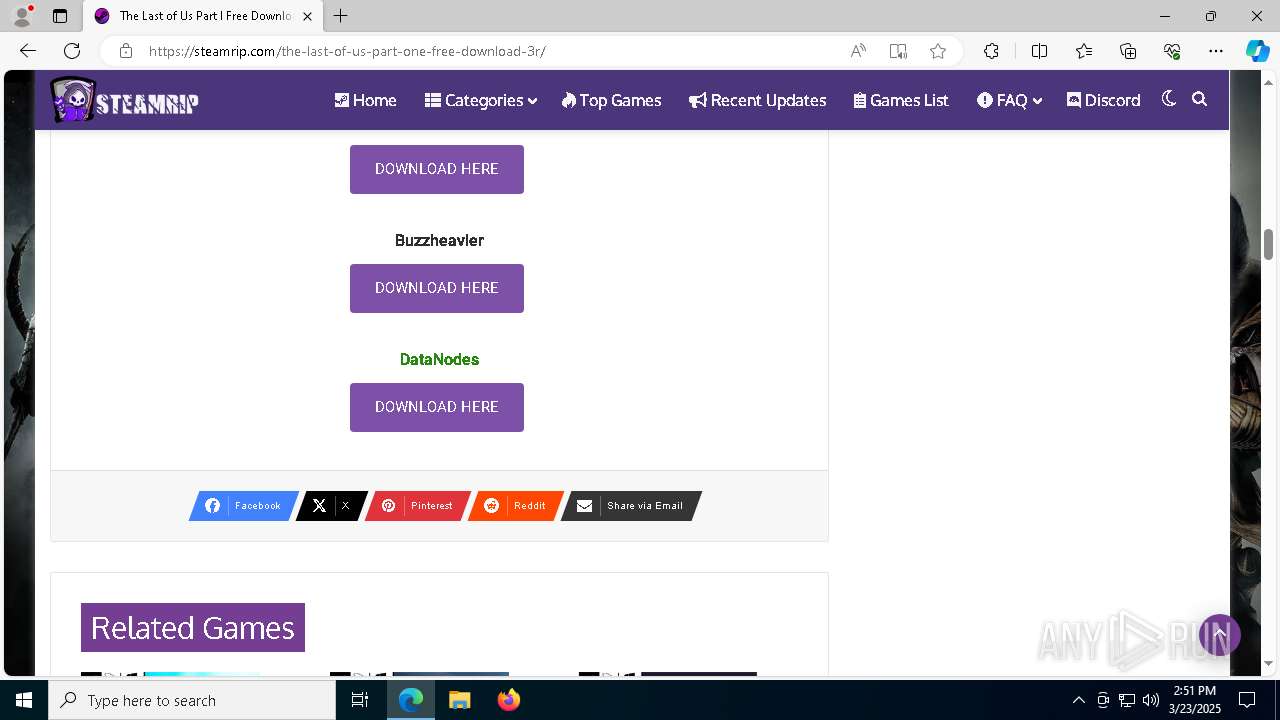Open Edge Settings and more menu
Image resolution: width=1280 pixels, height=720 pixels.
1216,51
